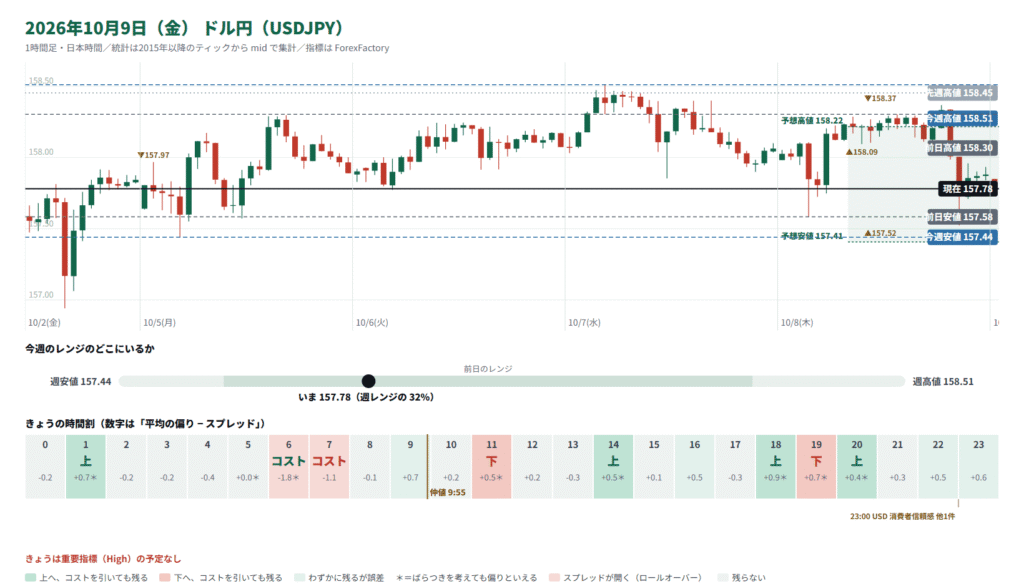This screenshot has width=1024, height=584.
Task: Click the 週安値 157.44 range bar label
Action: click(x=81, y=381)
